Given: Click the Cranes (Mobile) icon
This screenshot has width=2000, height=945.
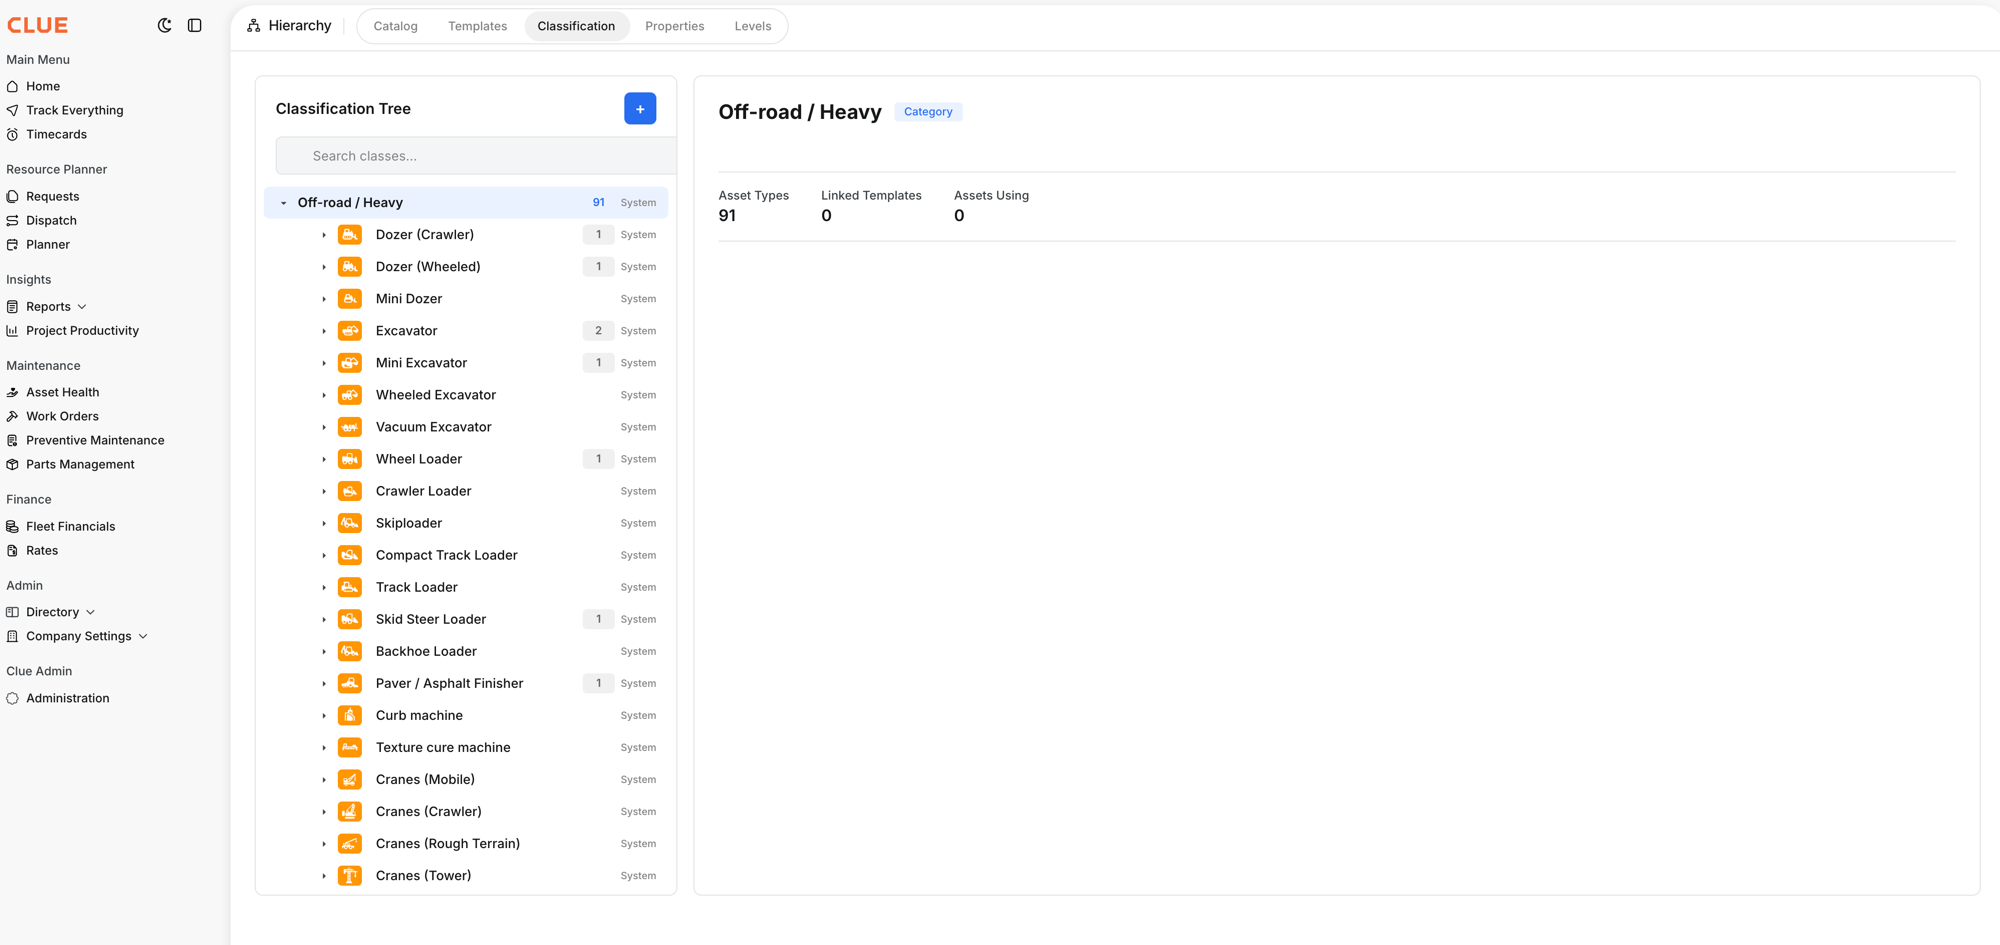Looking at the screenshot, I should 350,778.
